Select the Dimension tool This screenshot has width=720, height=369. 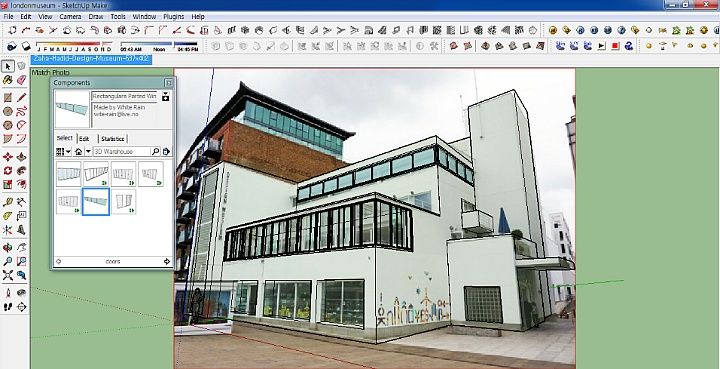click(x=21, y=202)
